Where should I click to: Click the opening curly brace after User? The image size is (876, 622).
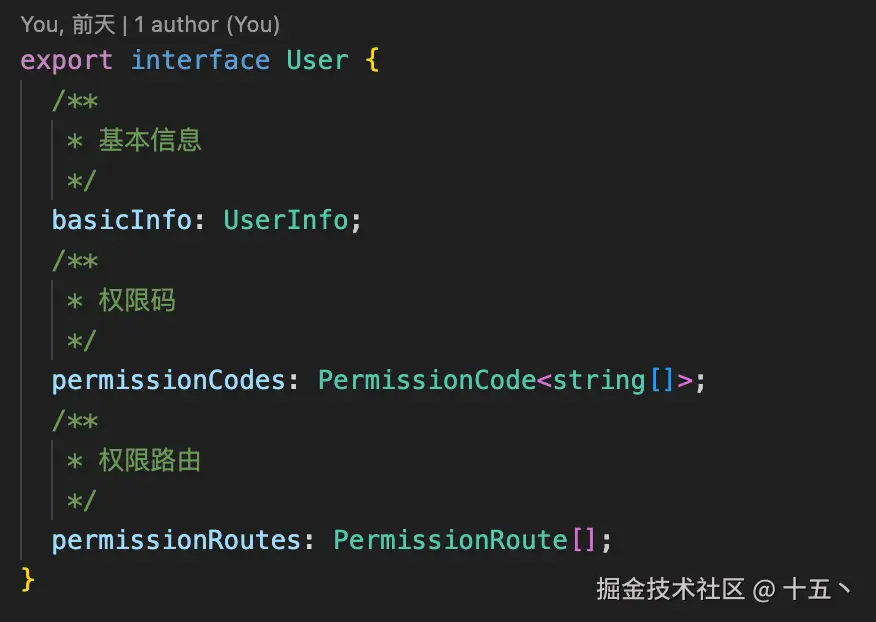click(x=372, y=60)
